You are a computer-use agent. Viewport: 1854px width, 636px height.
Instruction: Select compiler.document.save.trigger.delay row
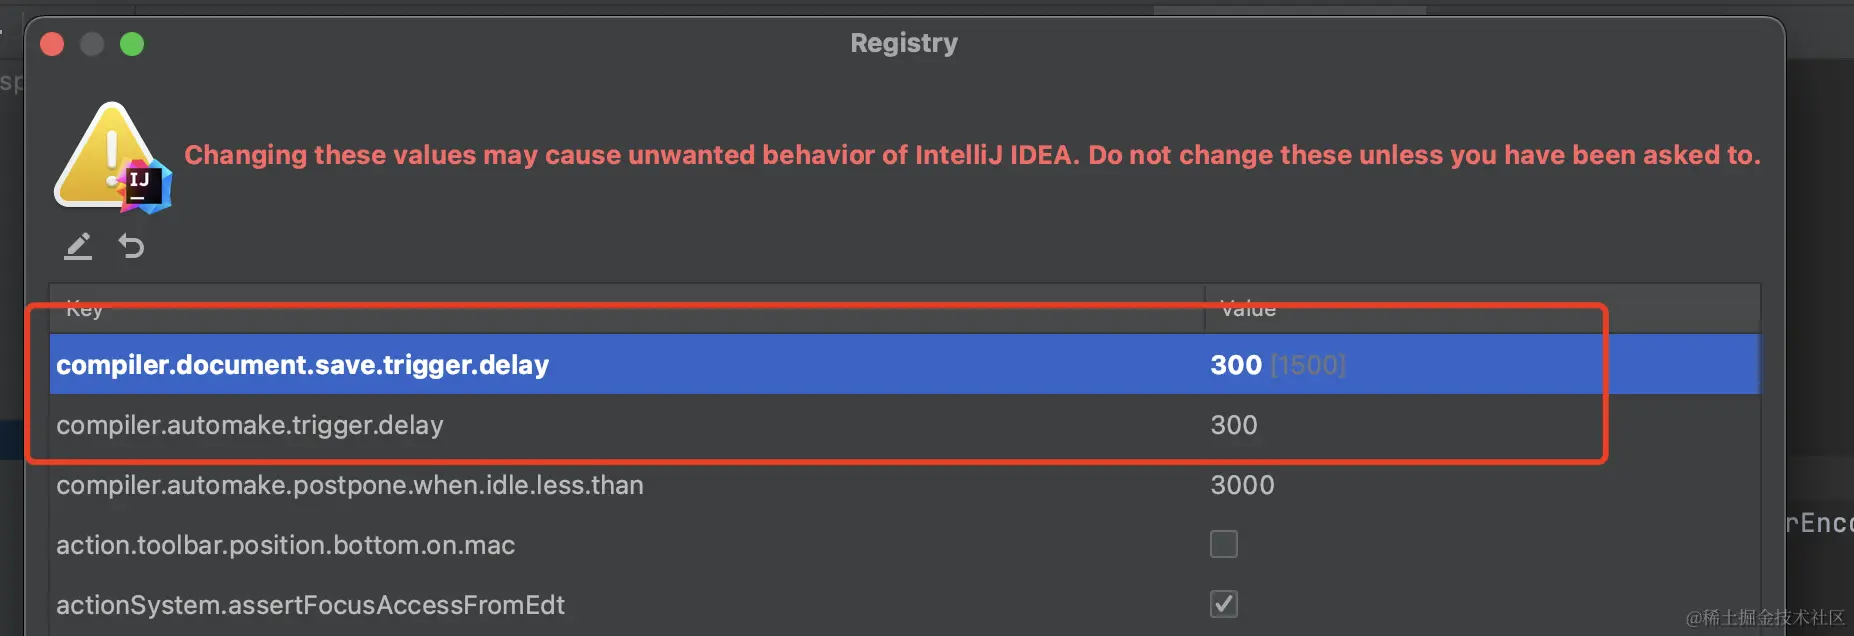(302, 365)
